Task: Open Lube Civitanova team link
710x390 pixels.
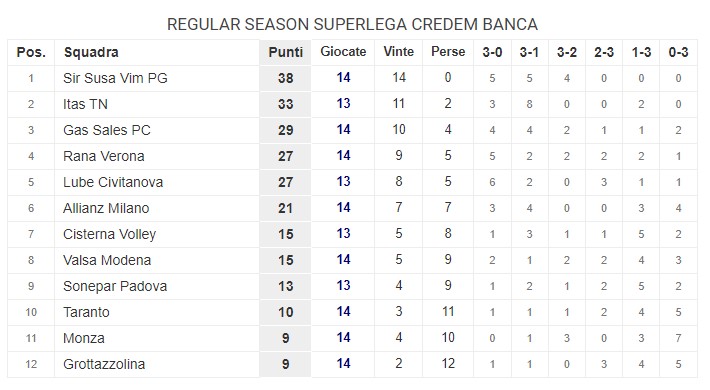Action: 113,182
